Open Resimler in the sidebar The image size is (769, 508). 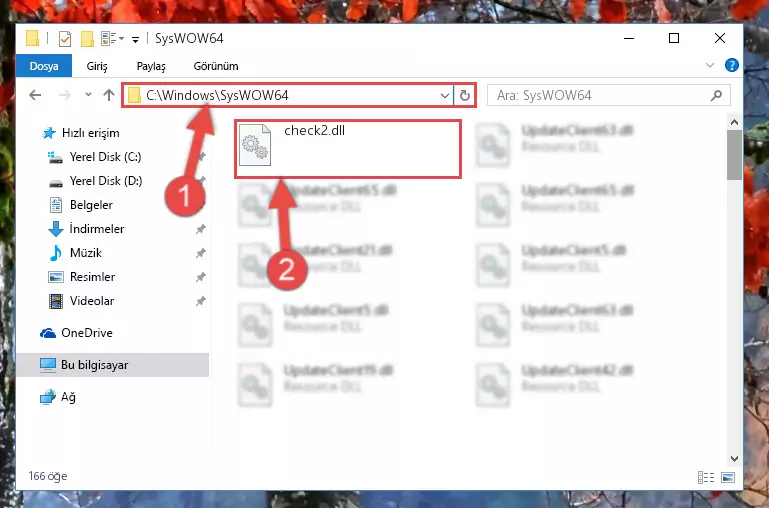click(x=82, y=277)
